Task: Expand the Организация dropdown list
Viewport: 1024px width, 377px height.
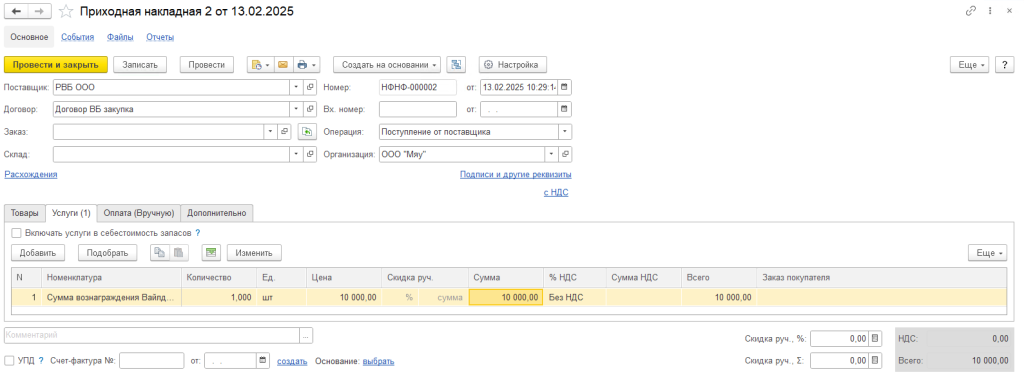Action: 551,154
